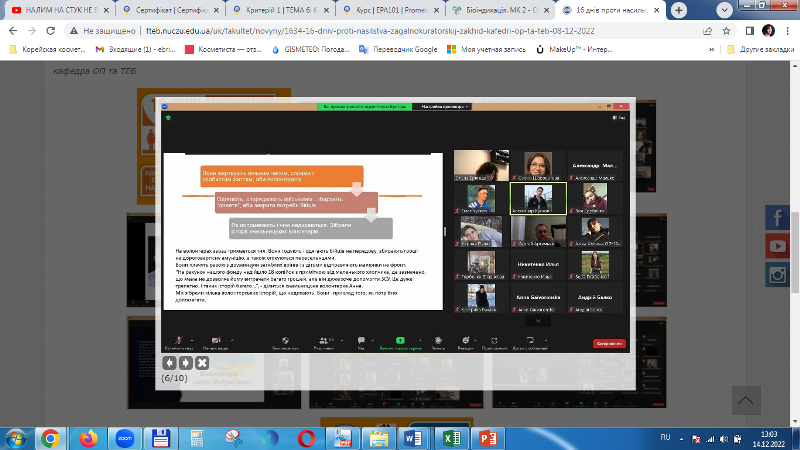The image size is (800, 450).
Task: Open Excel from the taskbar
Action: pos(452,439)
